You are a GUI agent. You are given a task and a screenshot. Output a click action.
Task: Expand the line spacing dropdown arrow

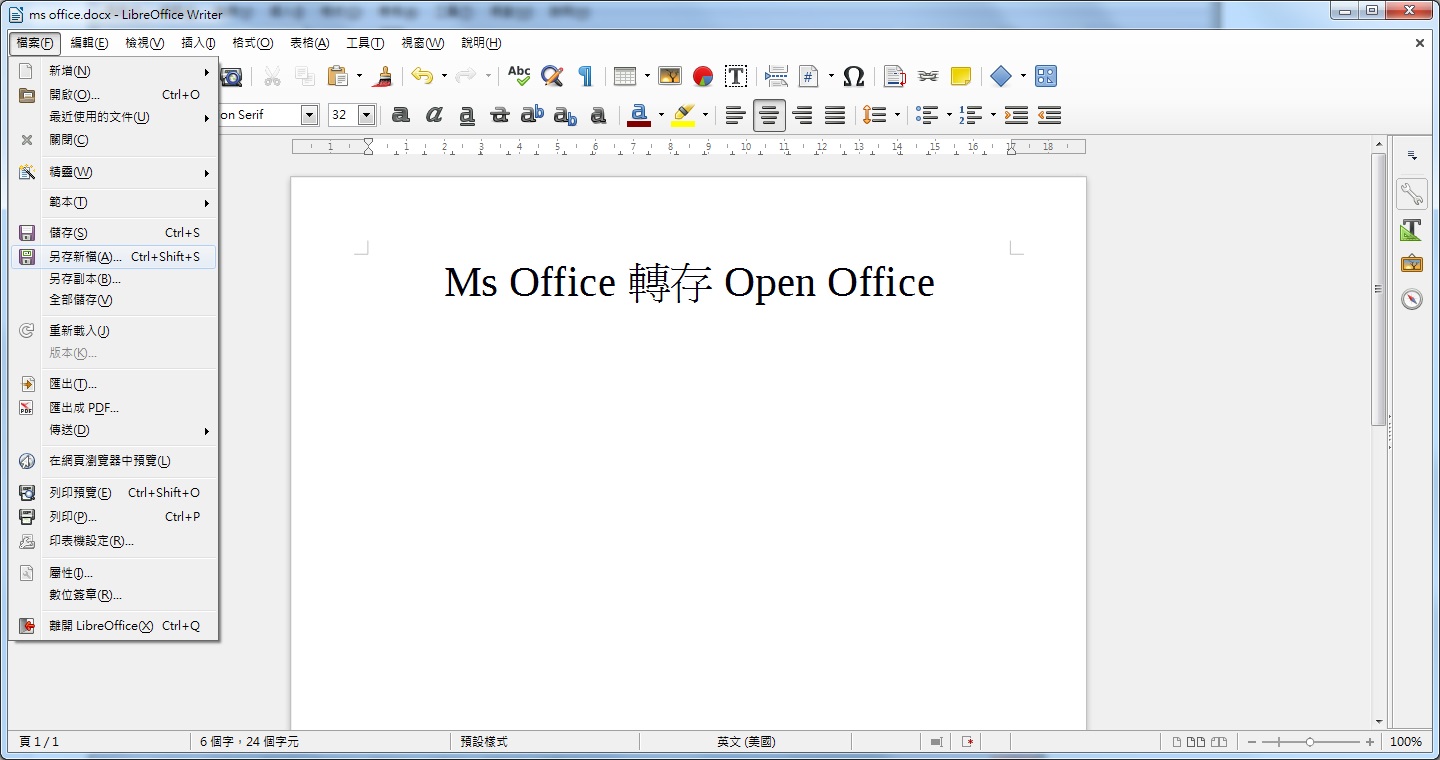[x=897, y=115]
